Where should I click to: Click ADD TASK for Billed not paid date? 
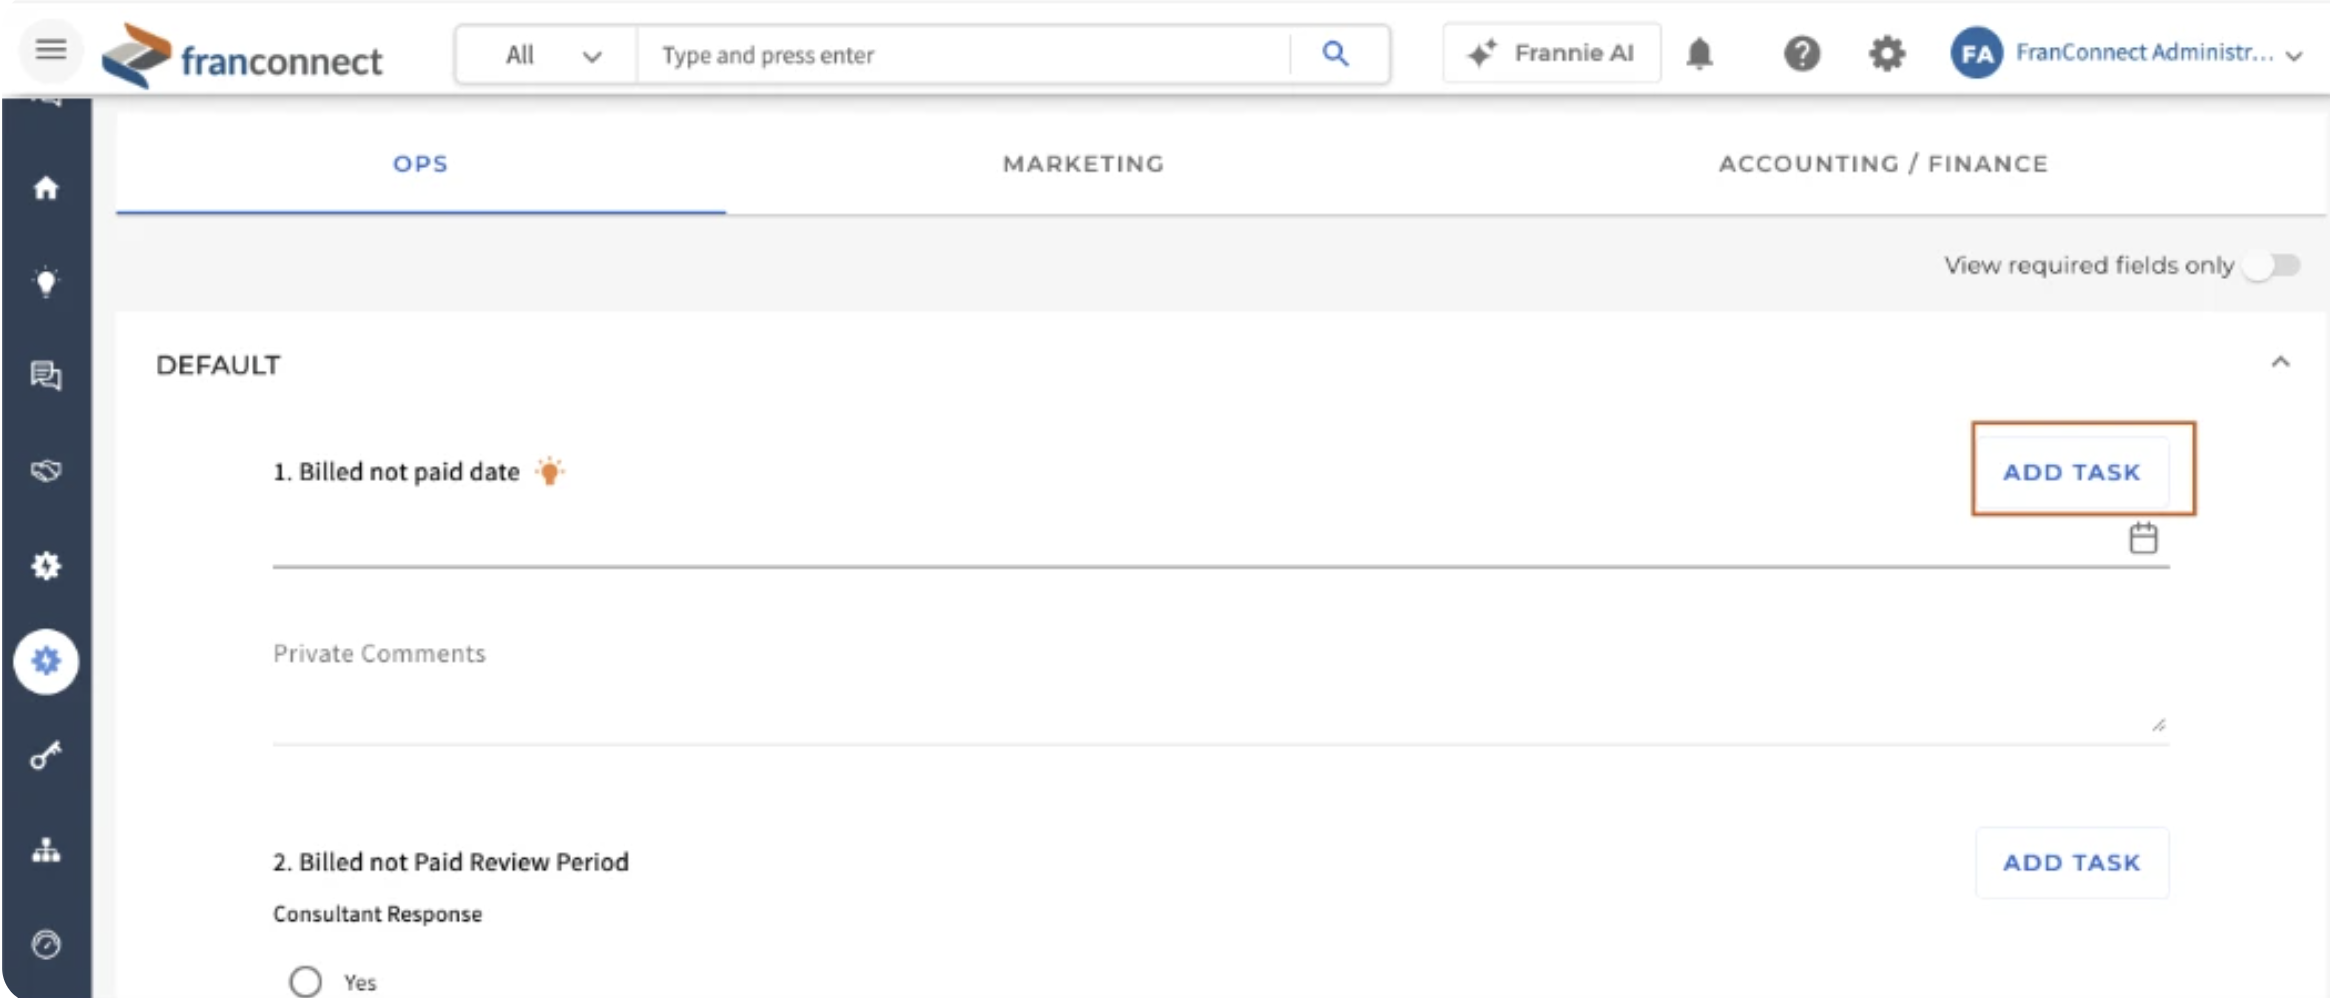click(x=2071, y=472)
